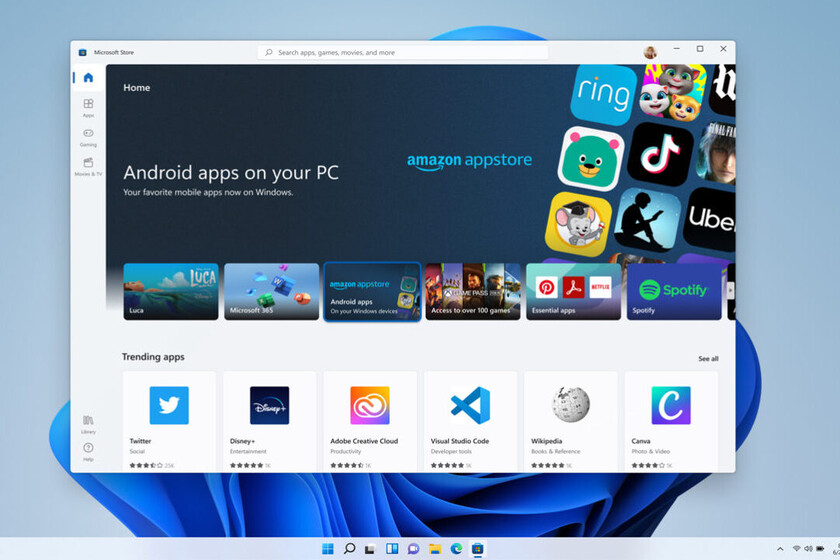Open the TikTok app icon in the banner
This screenshot has height=560, width=840.
[660, 154]
